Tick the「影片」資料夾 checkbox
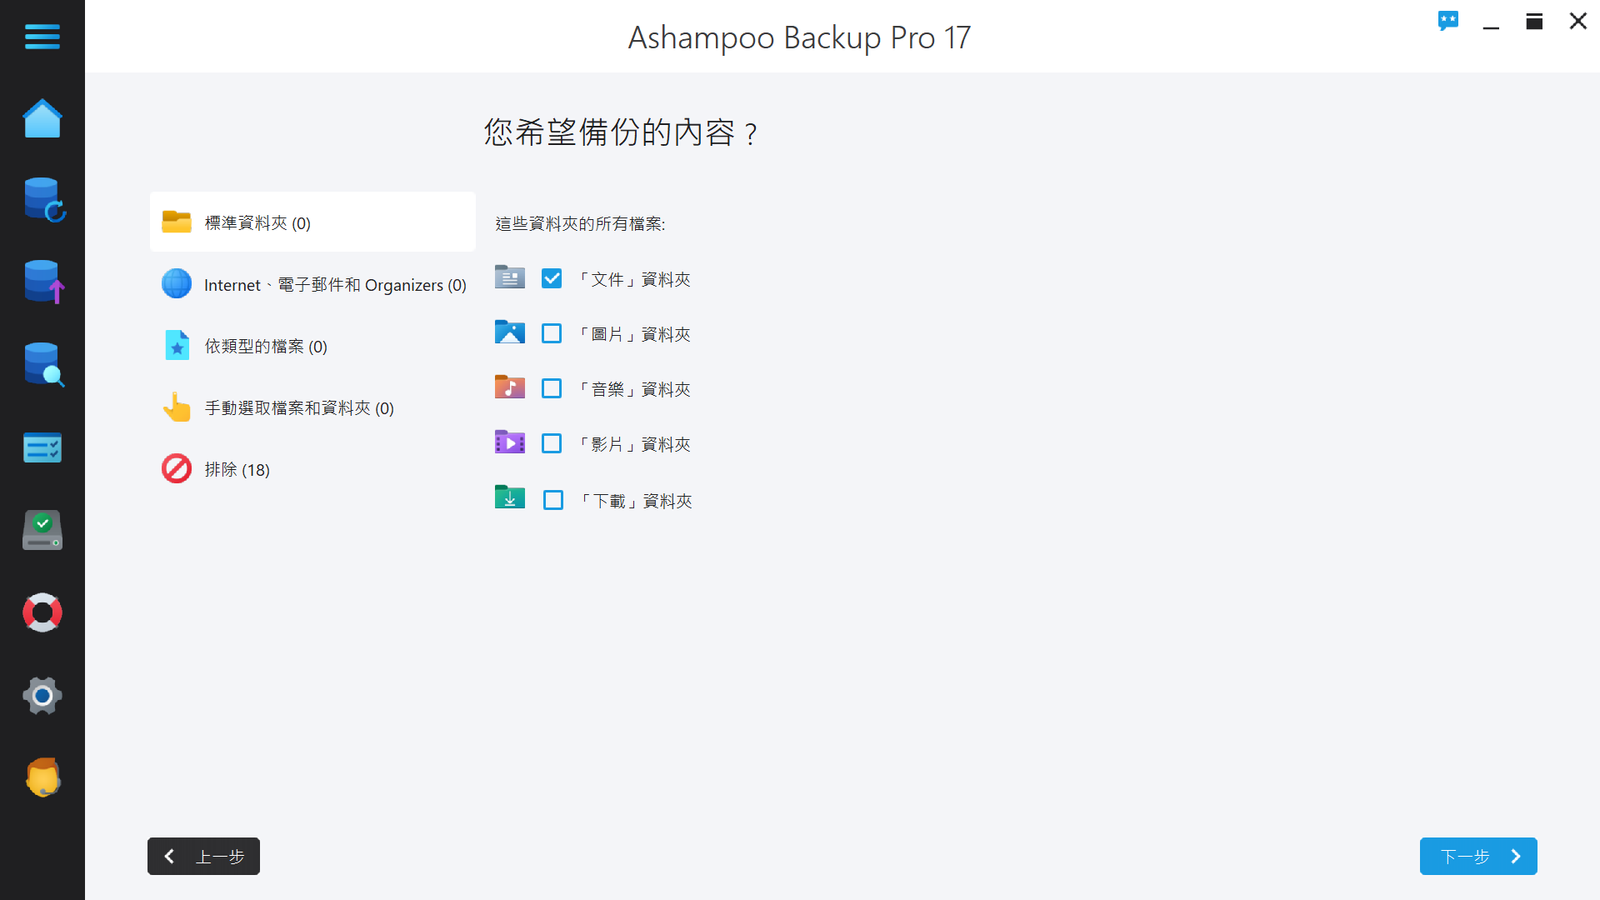Image resolution: width=1600 pixels, height=900 pixels. [x=552, y=444]
